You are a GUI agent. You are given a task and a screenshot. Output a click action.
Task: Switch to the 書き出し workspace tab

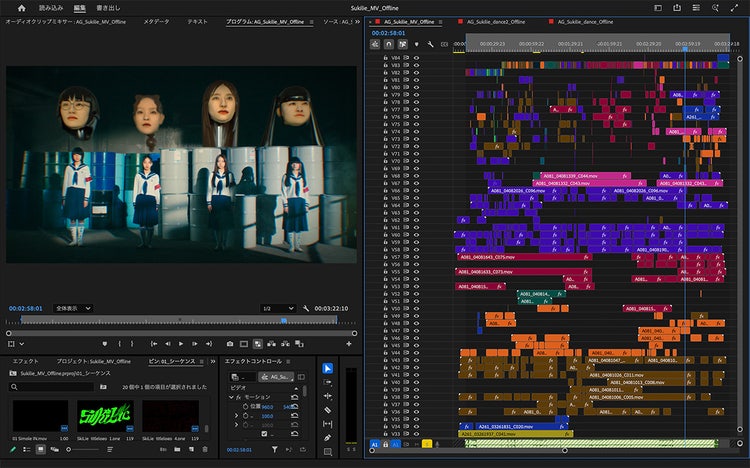pyautogui.click(x=110, y=8)
